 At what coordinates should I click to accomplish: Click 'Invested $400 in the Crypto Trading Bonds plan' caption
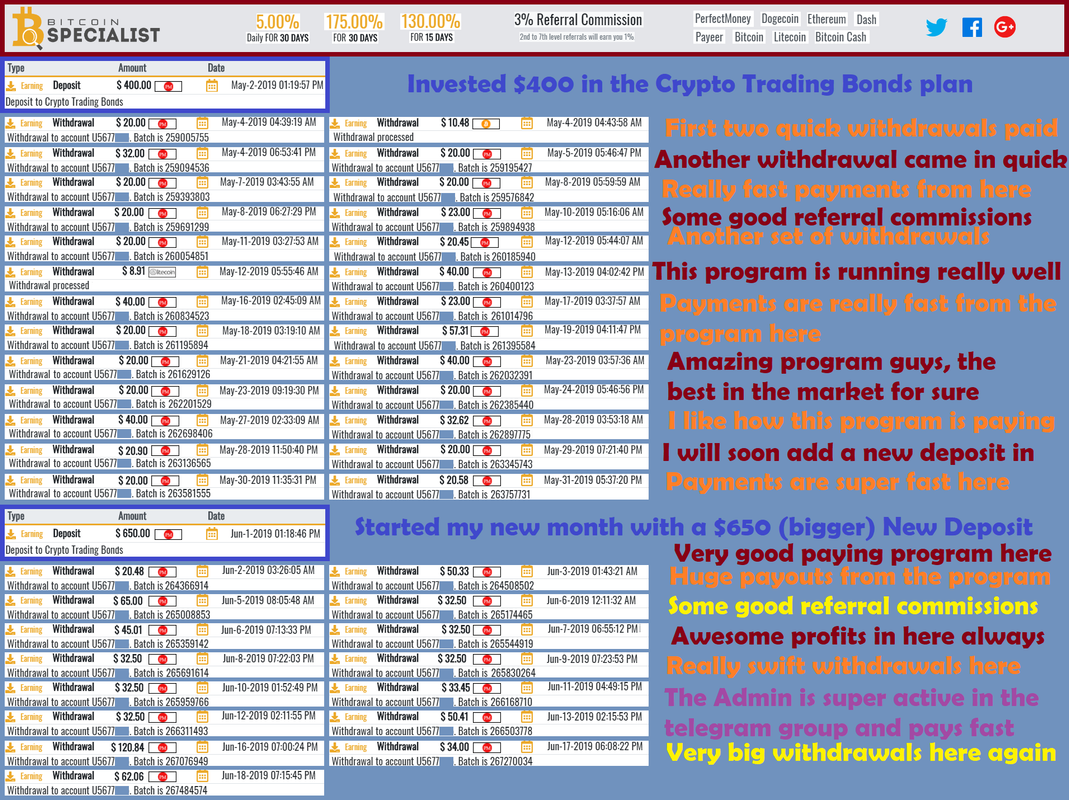690,84
